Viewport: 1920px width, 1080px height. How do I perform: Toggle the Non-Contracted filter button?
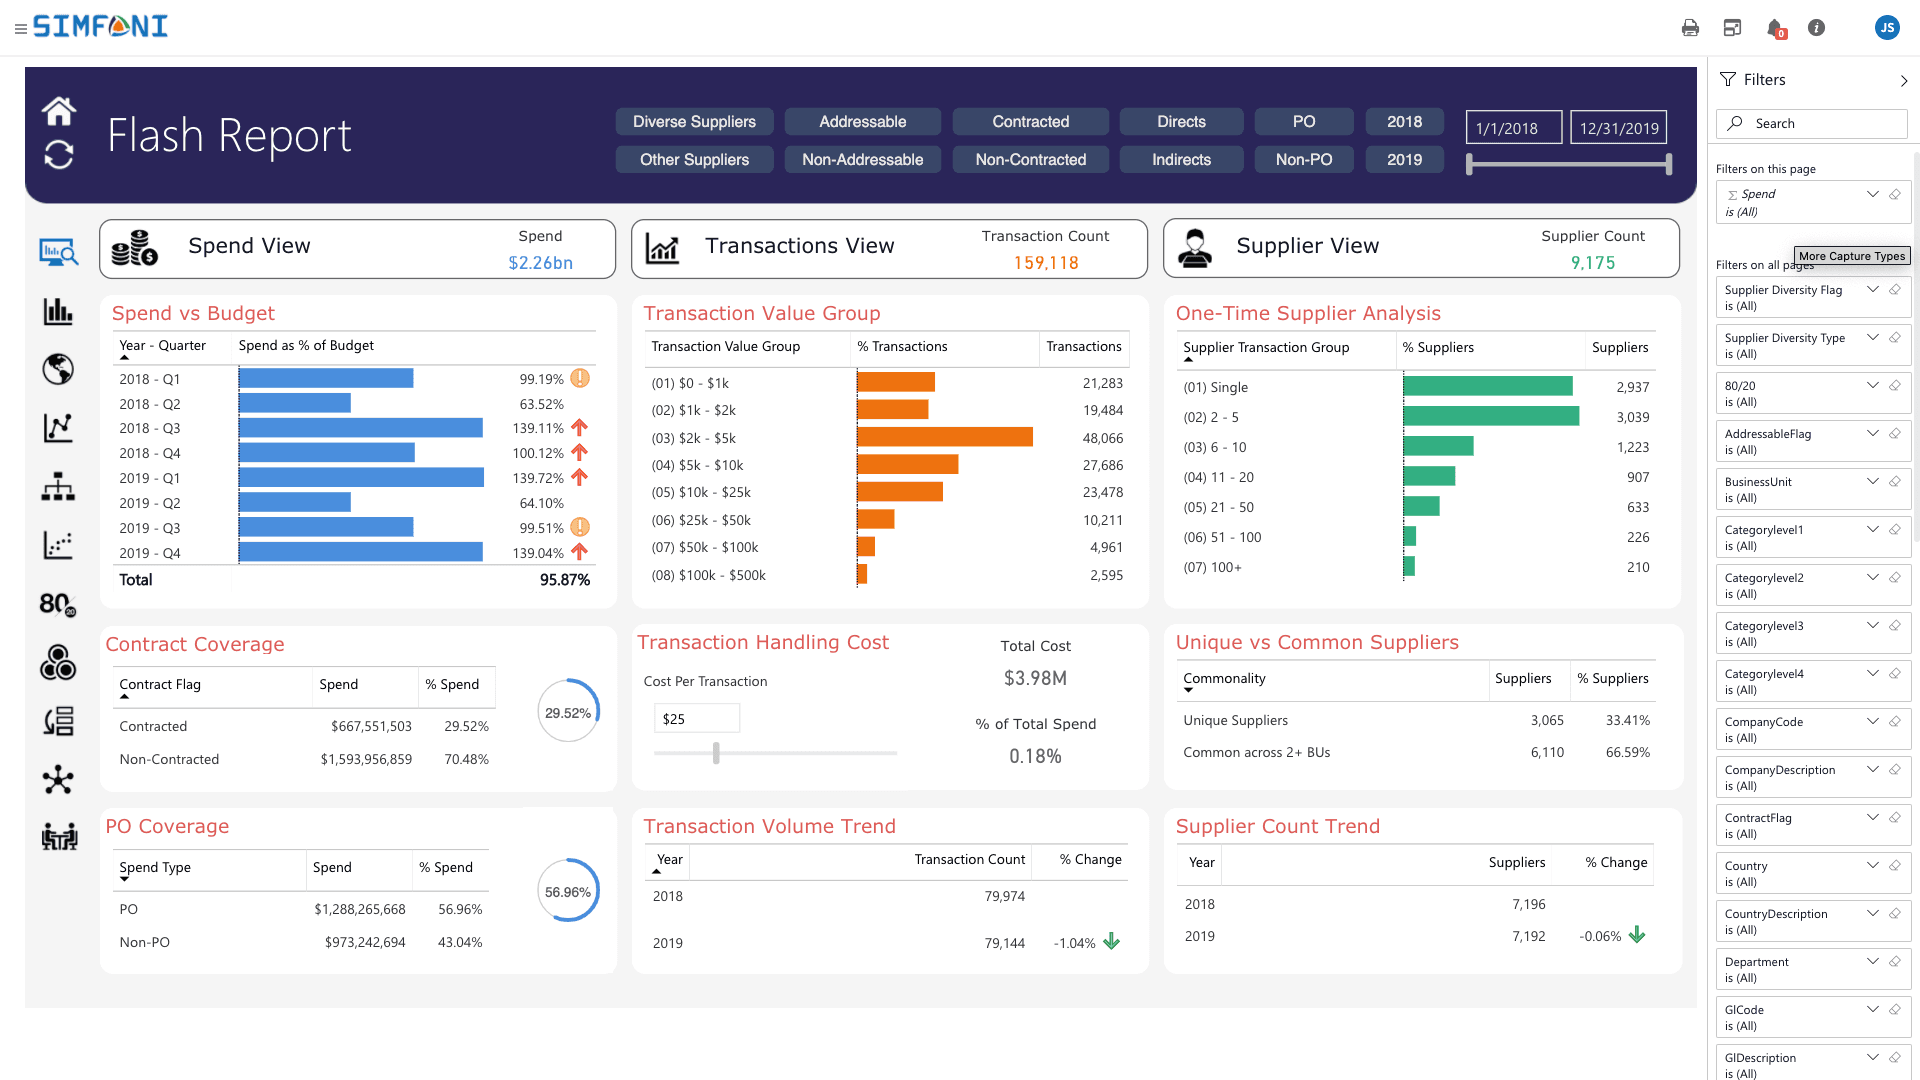pyautogui.click(x=1030, y=160)
